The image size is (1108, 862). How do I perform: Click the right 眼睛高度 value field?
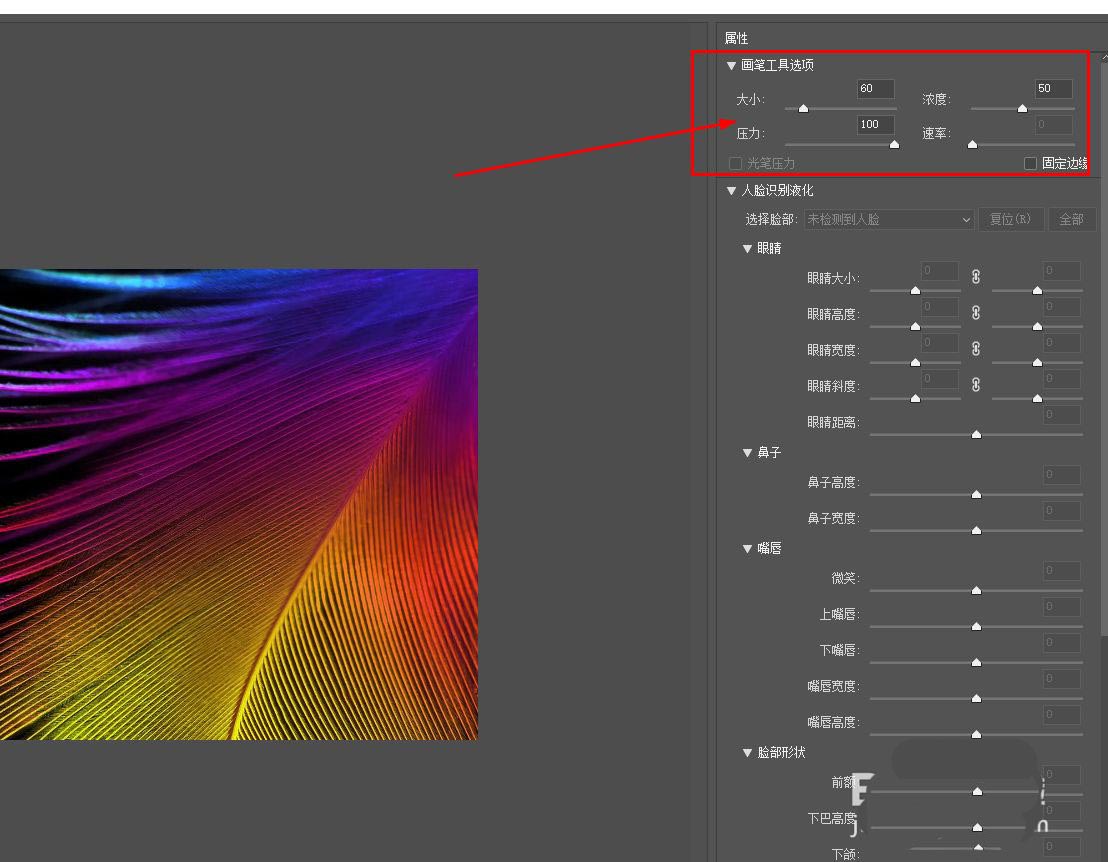click(x=1061, y=307)
